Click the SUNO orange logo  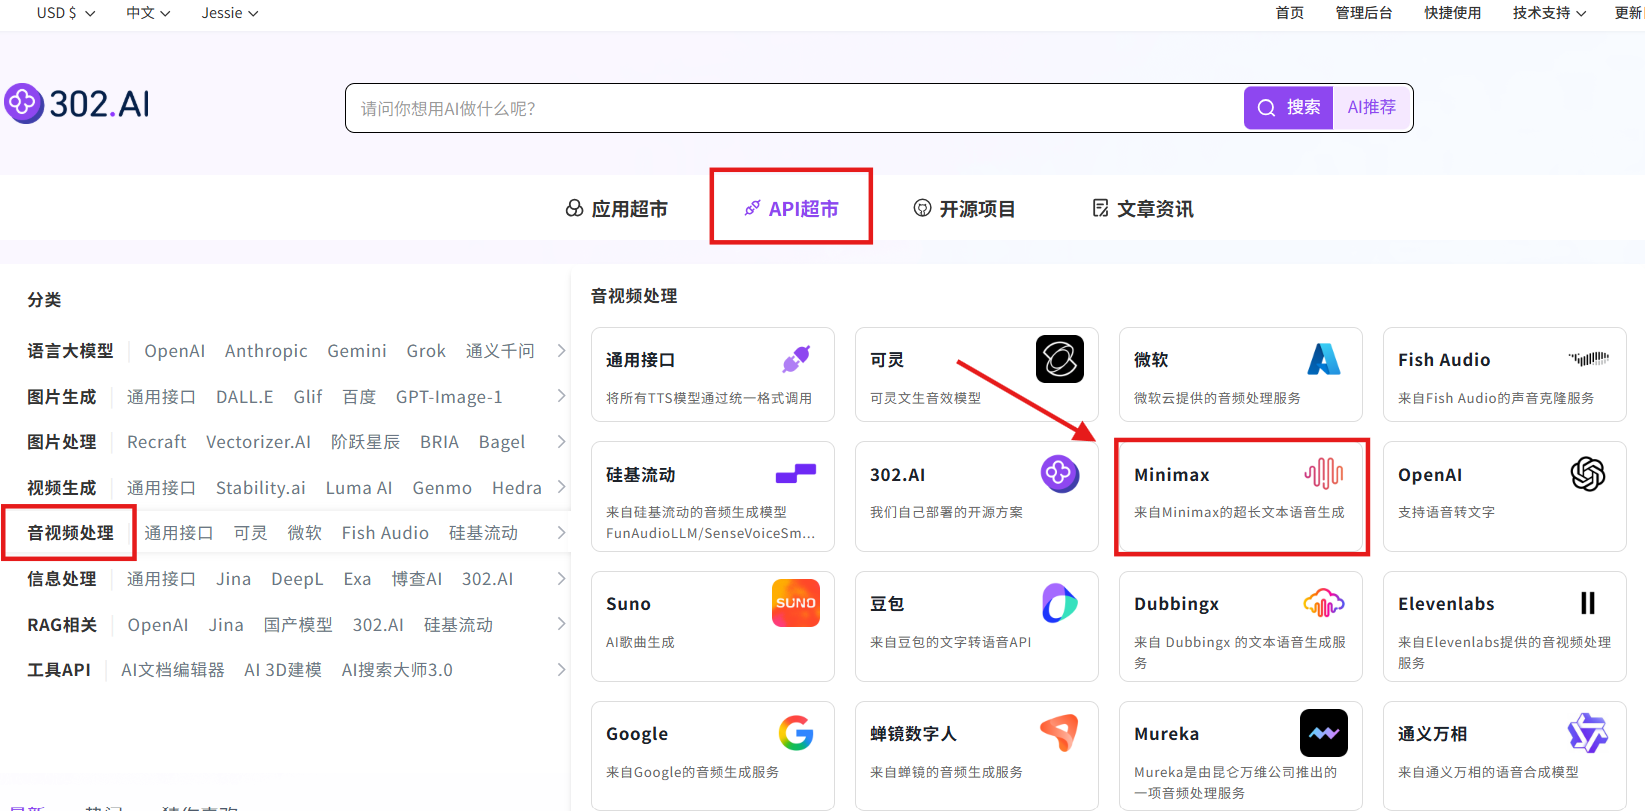796,603
